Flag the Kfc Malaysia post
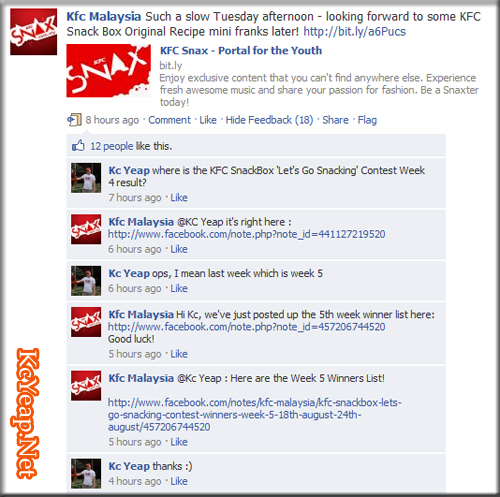500x497 pixels. point(367,120)
